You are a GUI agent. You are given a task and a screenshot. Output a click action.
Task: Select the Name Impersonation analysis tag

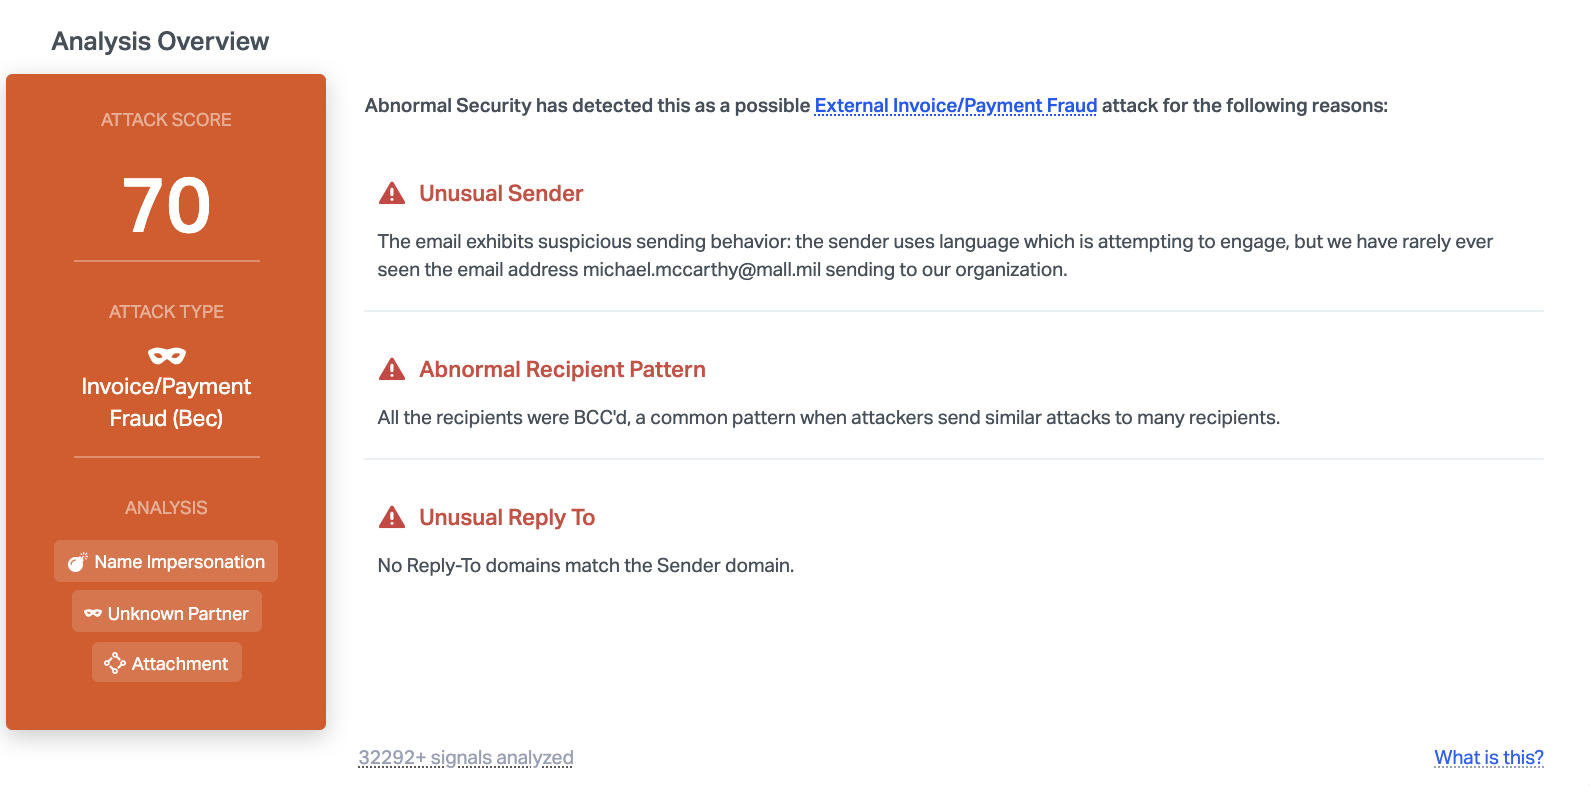(166, 562)
